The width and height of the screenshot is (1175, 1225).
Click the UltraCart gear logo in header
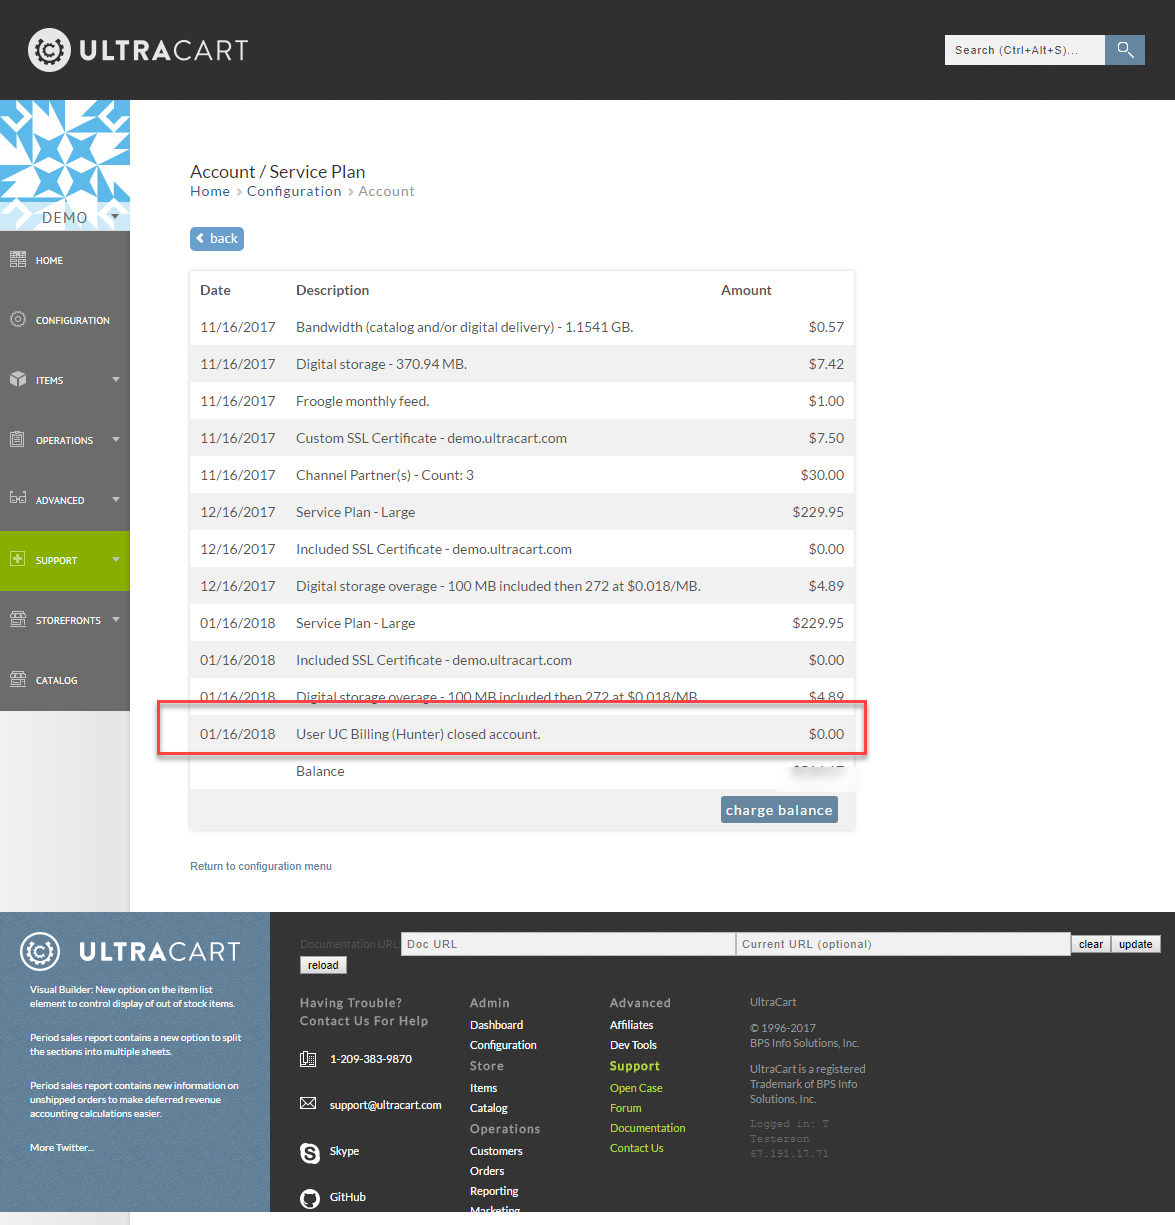coord(49,50)
